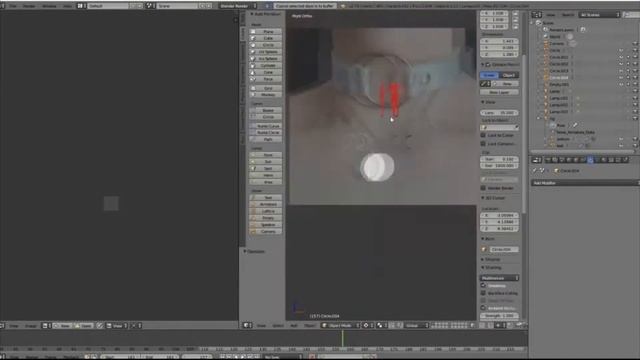Toggle the Backface Culling checkbox
The height and width of the screenshot is (360, 640).
tap(483, 293)
